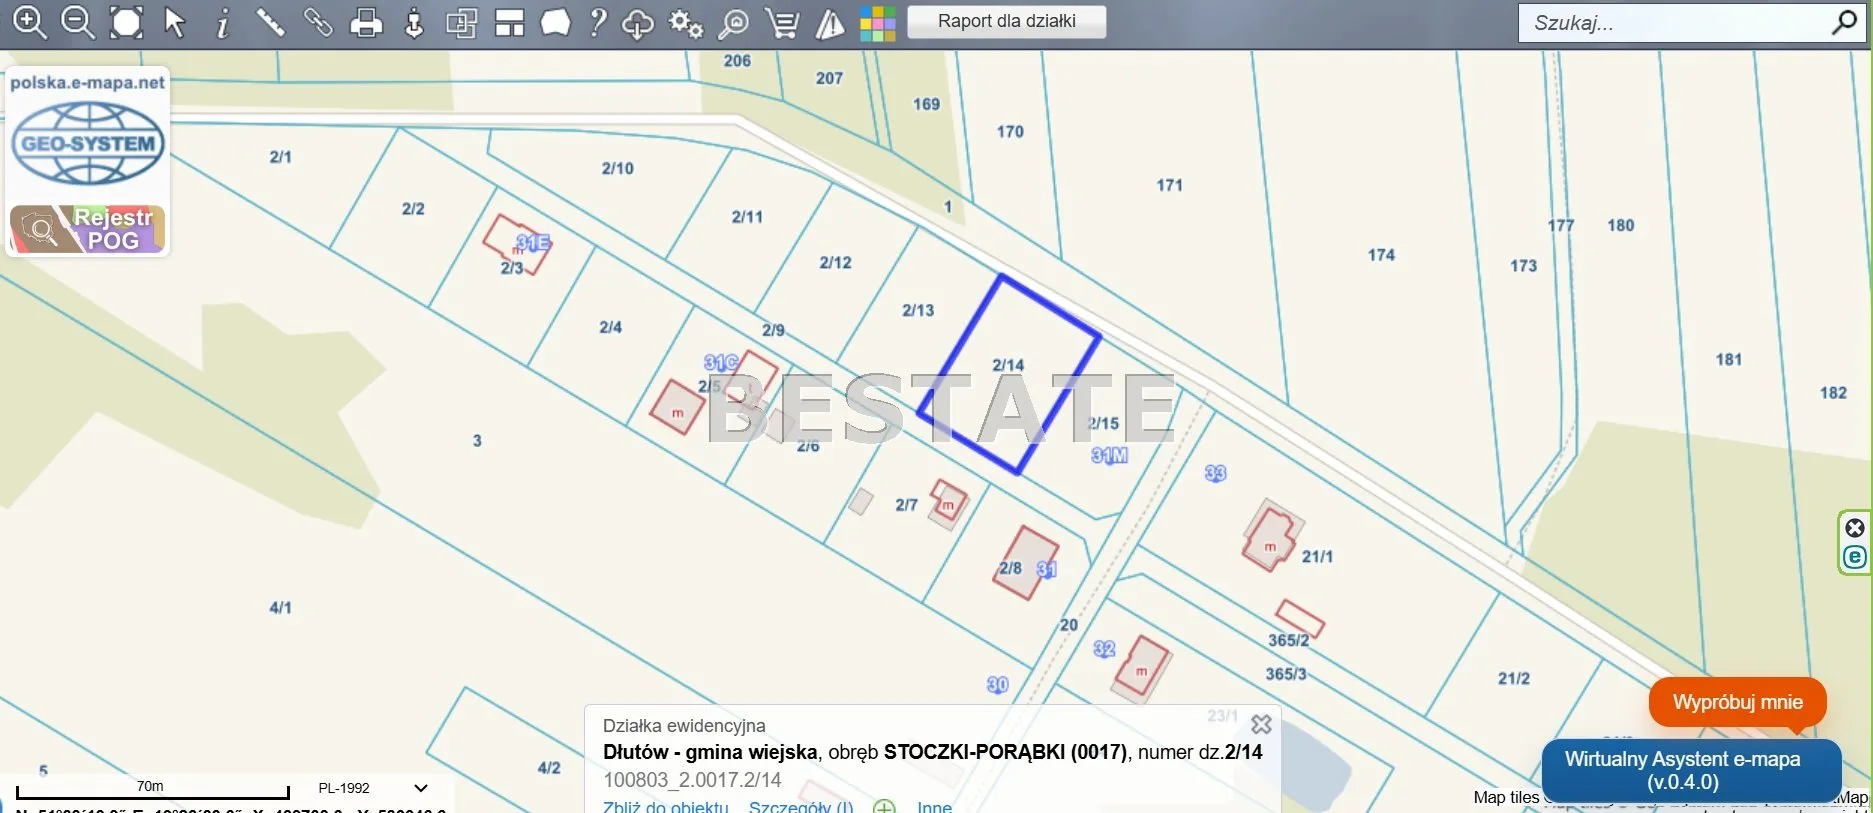Click the green e icon on side tab
The height and width of the screenshot is (813, 1873).
(1855, 557)
